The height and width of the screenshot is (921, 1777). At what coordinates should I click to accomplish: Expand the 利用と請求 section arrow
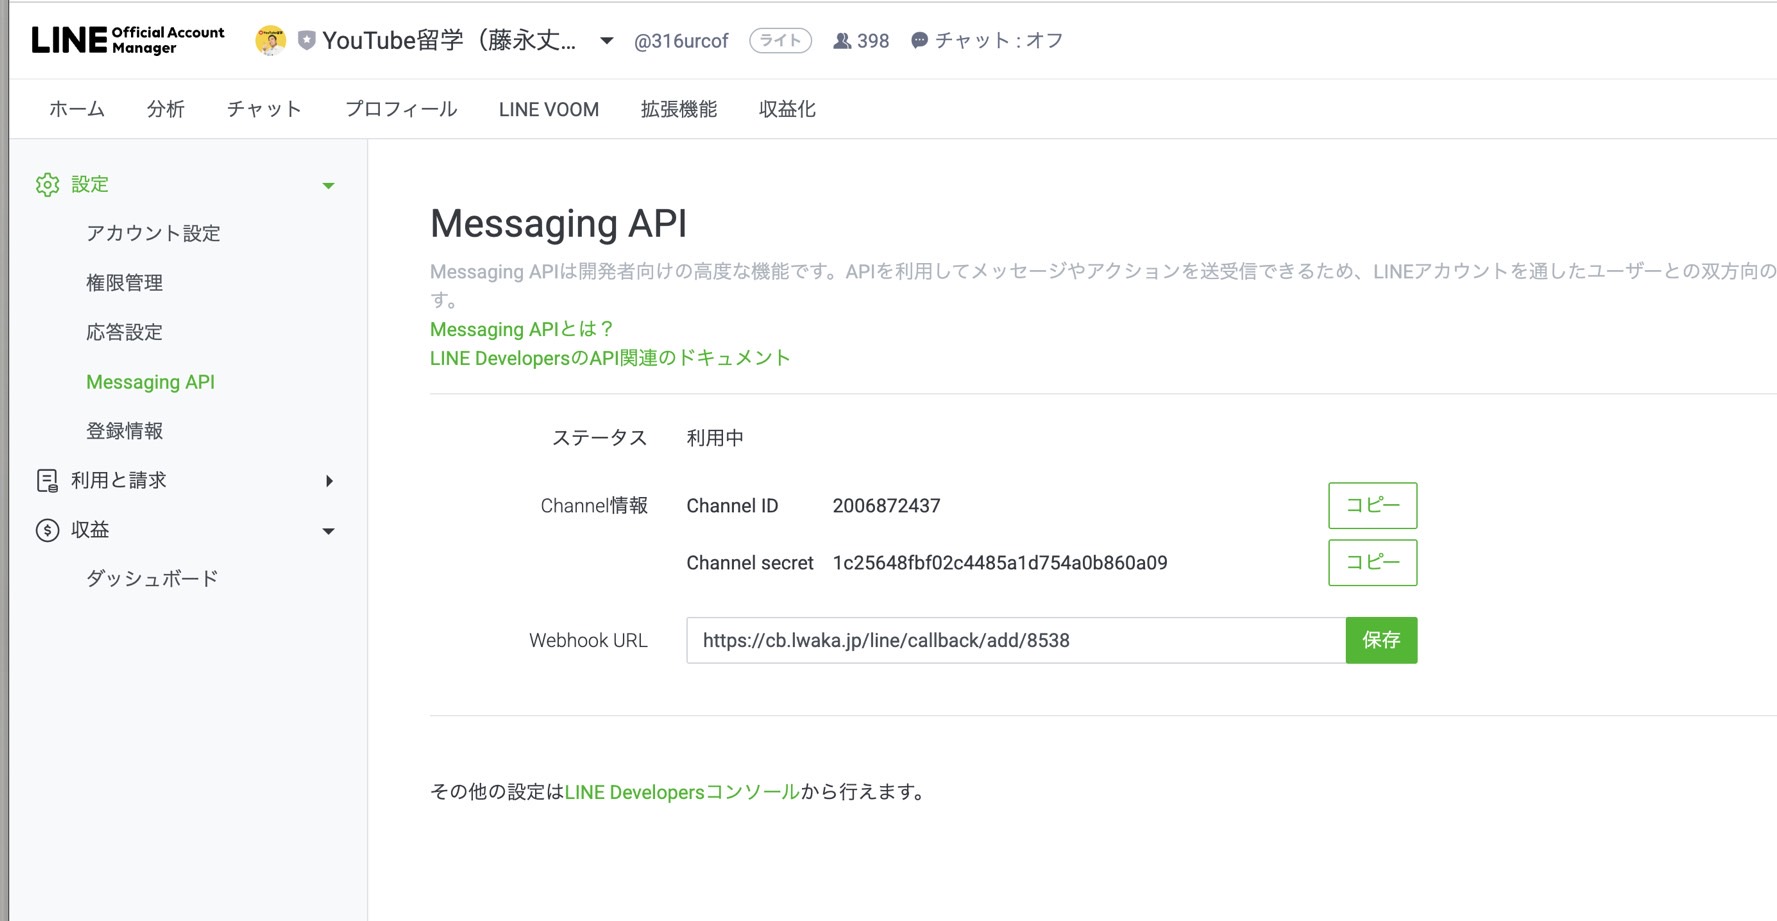[x=329, y=481]
